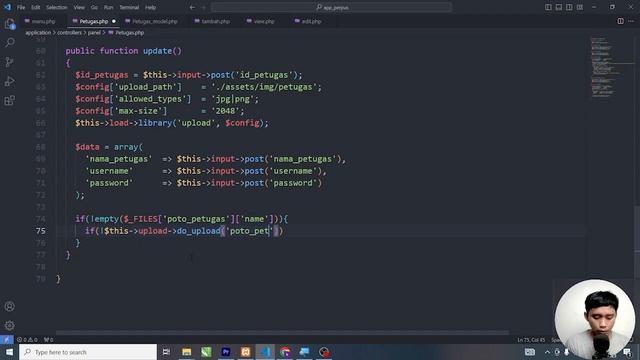Click 'do_upload' on line 75
This screenshot has height=360, width=640.
point(198,231)
